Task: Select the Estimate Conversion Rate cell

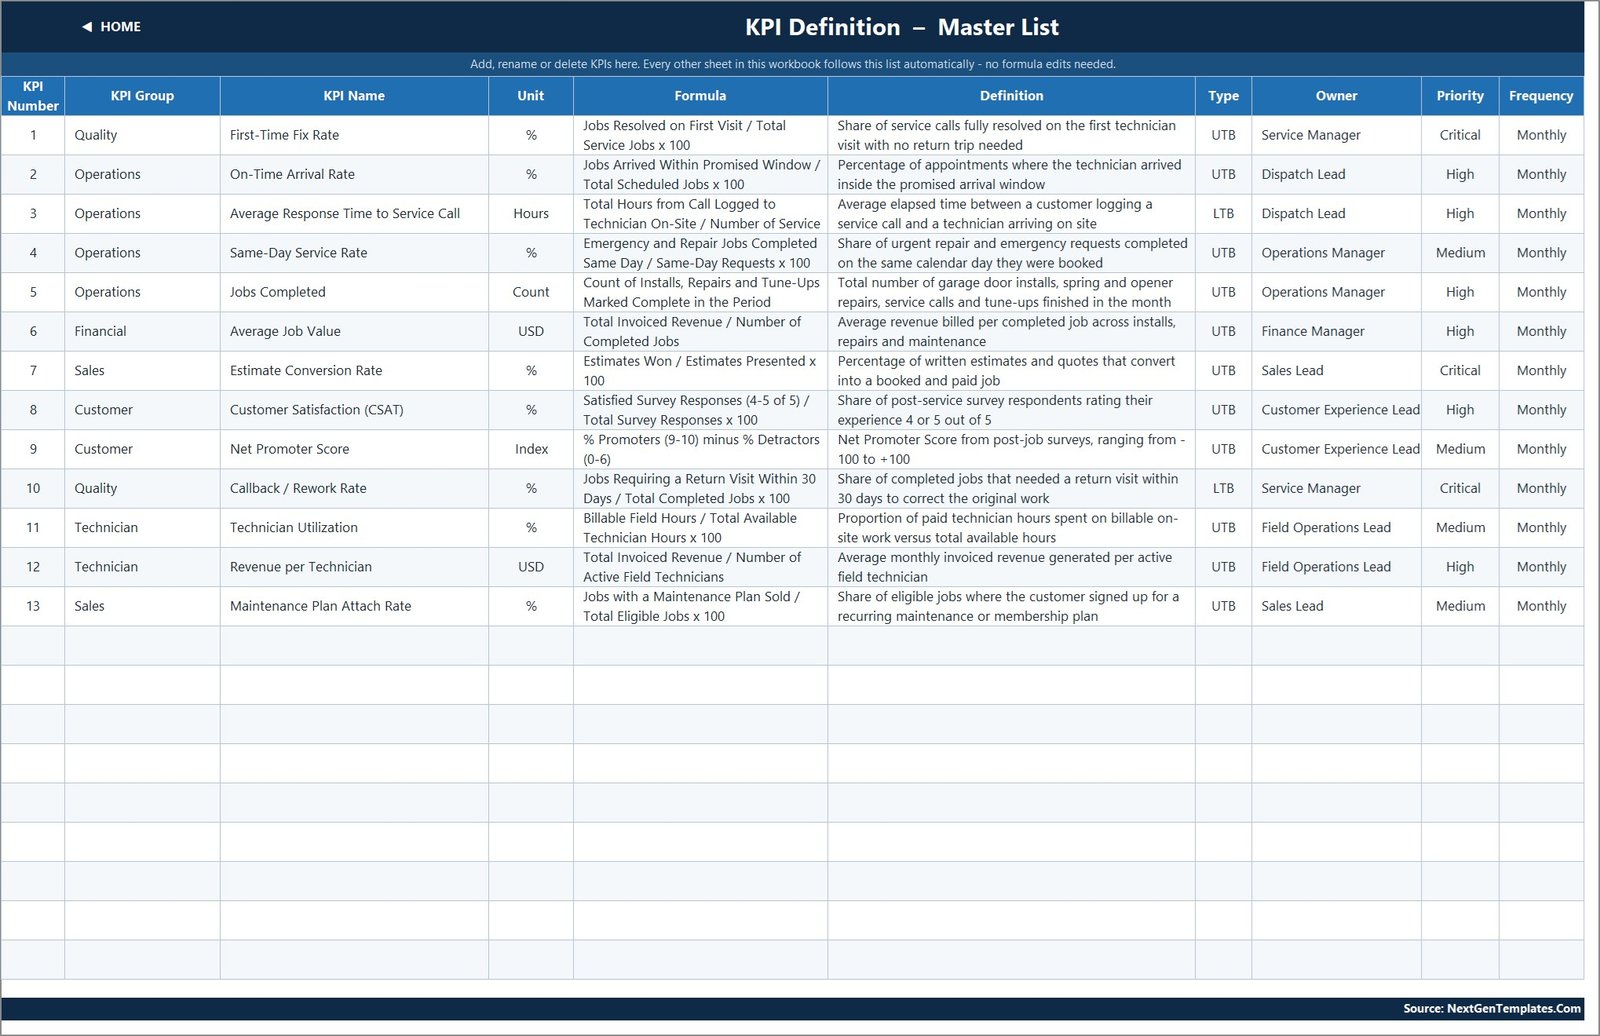Action: [x=354, y=370]
